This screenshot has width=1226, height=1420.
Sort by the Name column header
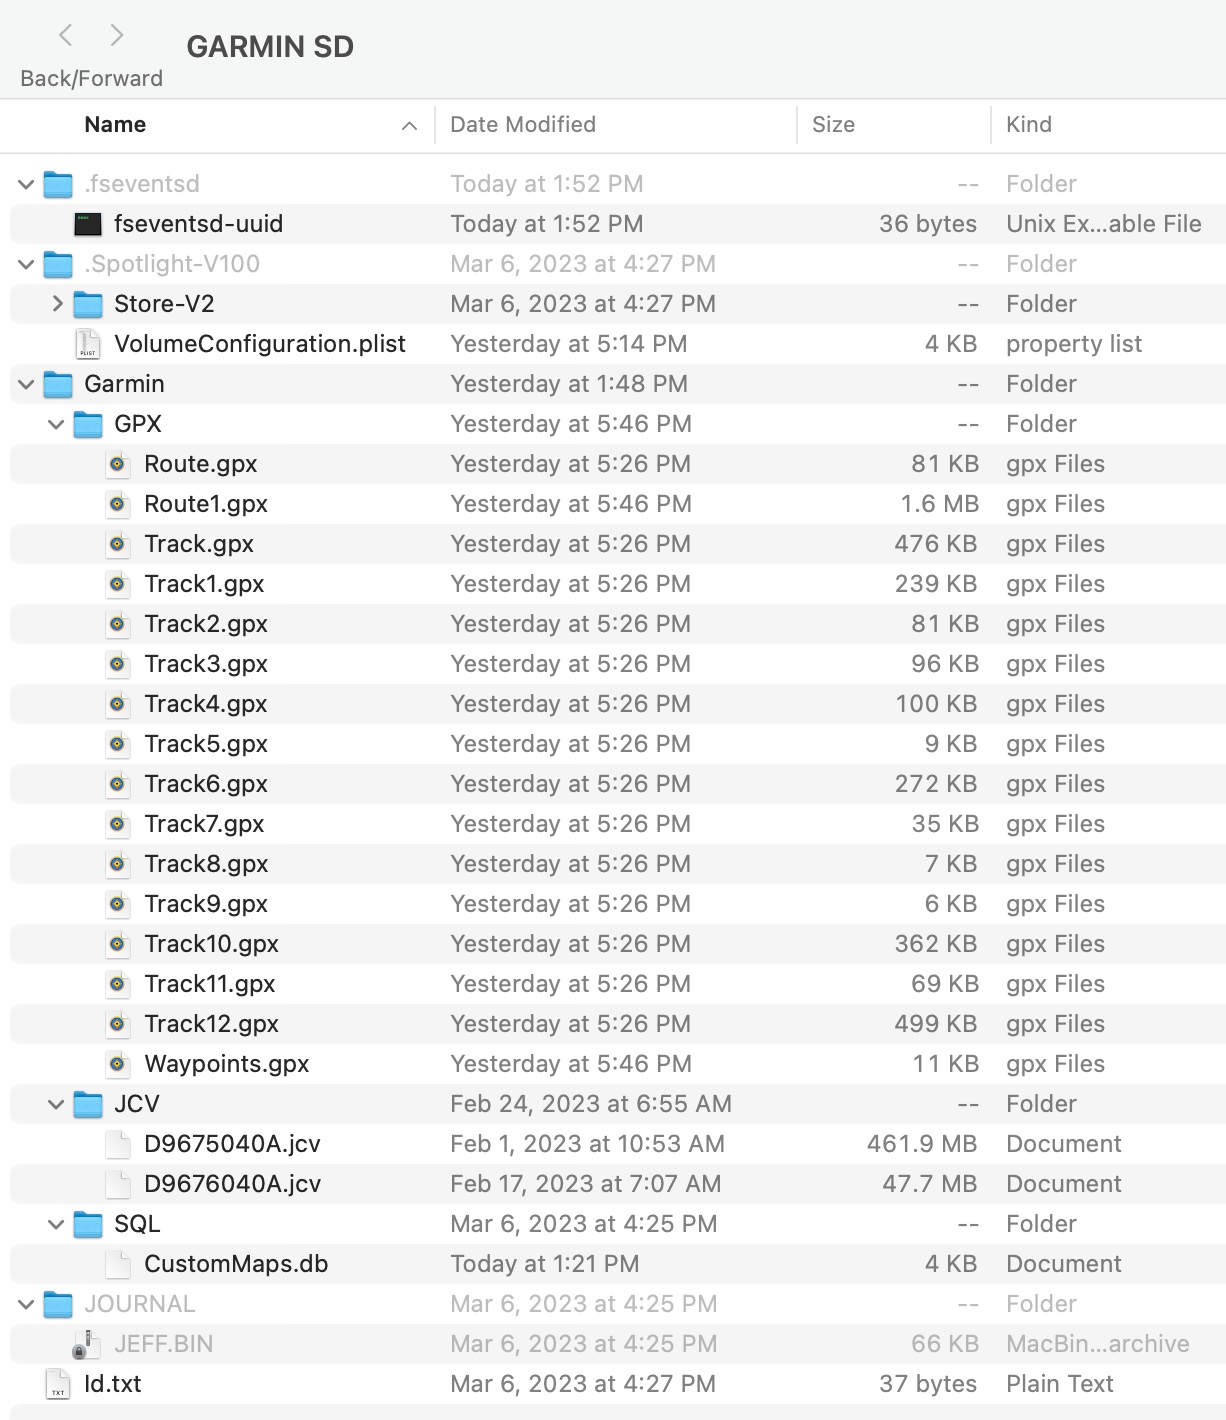click(115, 124)
